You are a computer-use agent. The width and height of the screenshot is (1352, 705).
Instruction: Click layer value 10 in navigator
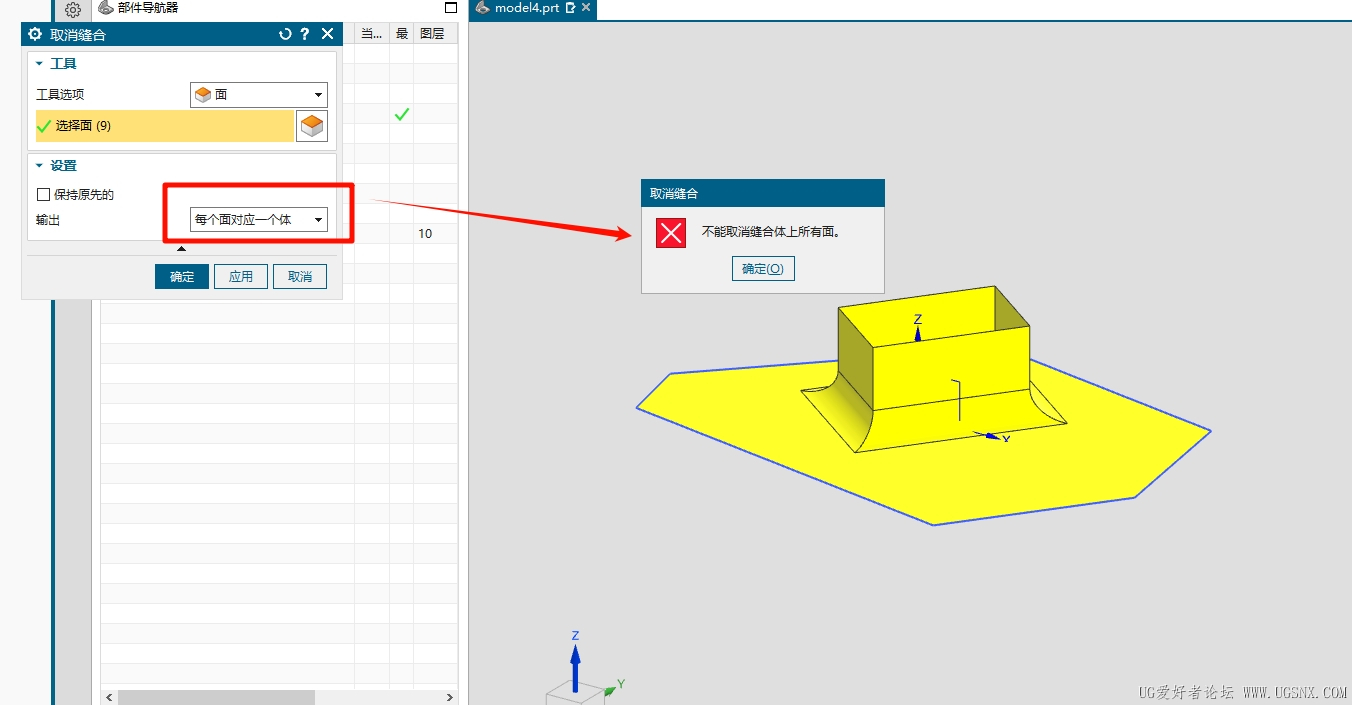click(x=425, y=233)
